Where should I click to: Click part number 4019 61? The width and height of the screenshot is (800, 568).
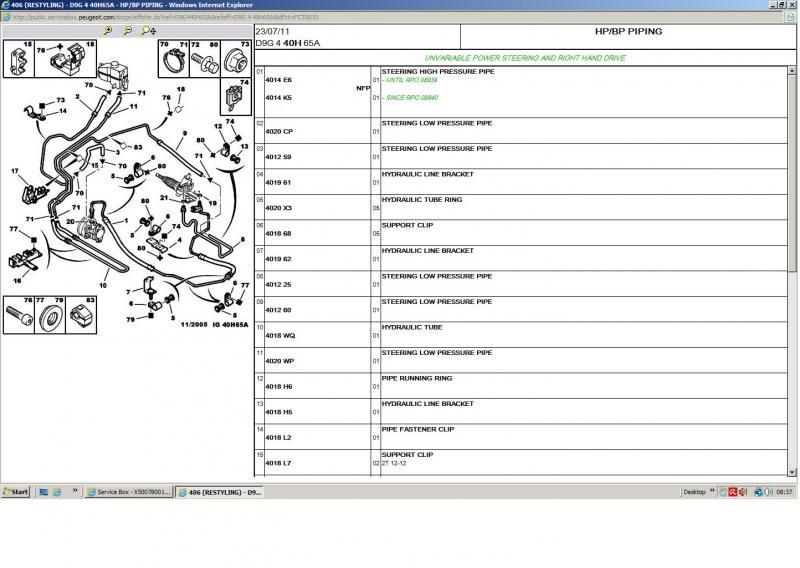tap(278, 182)
